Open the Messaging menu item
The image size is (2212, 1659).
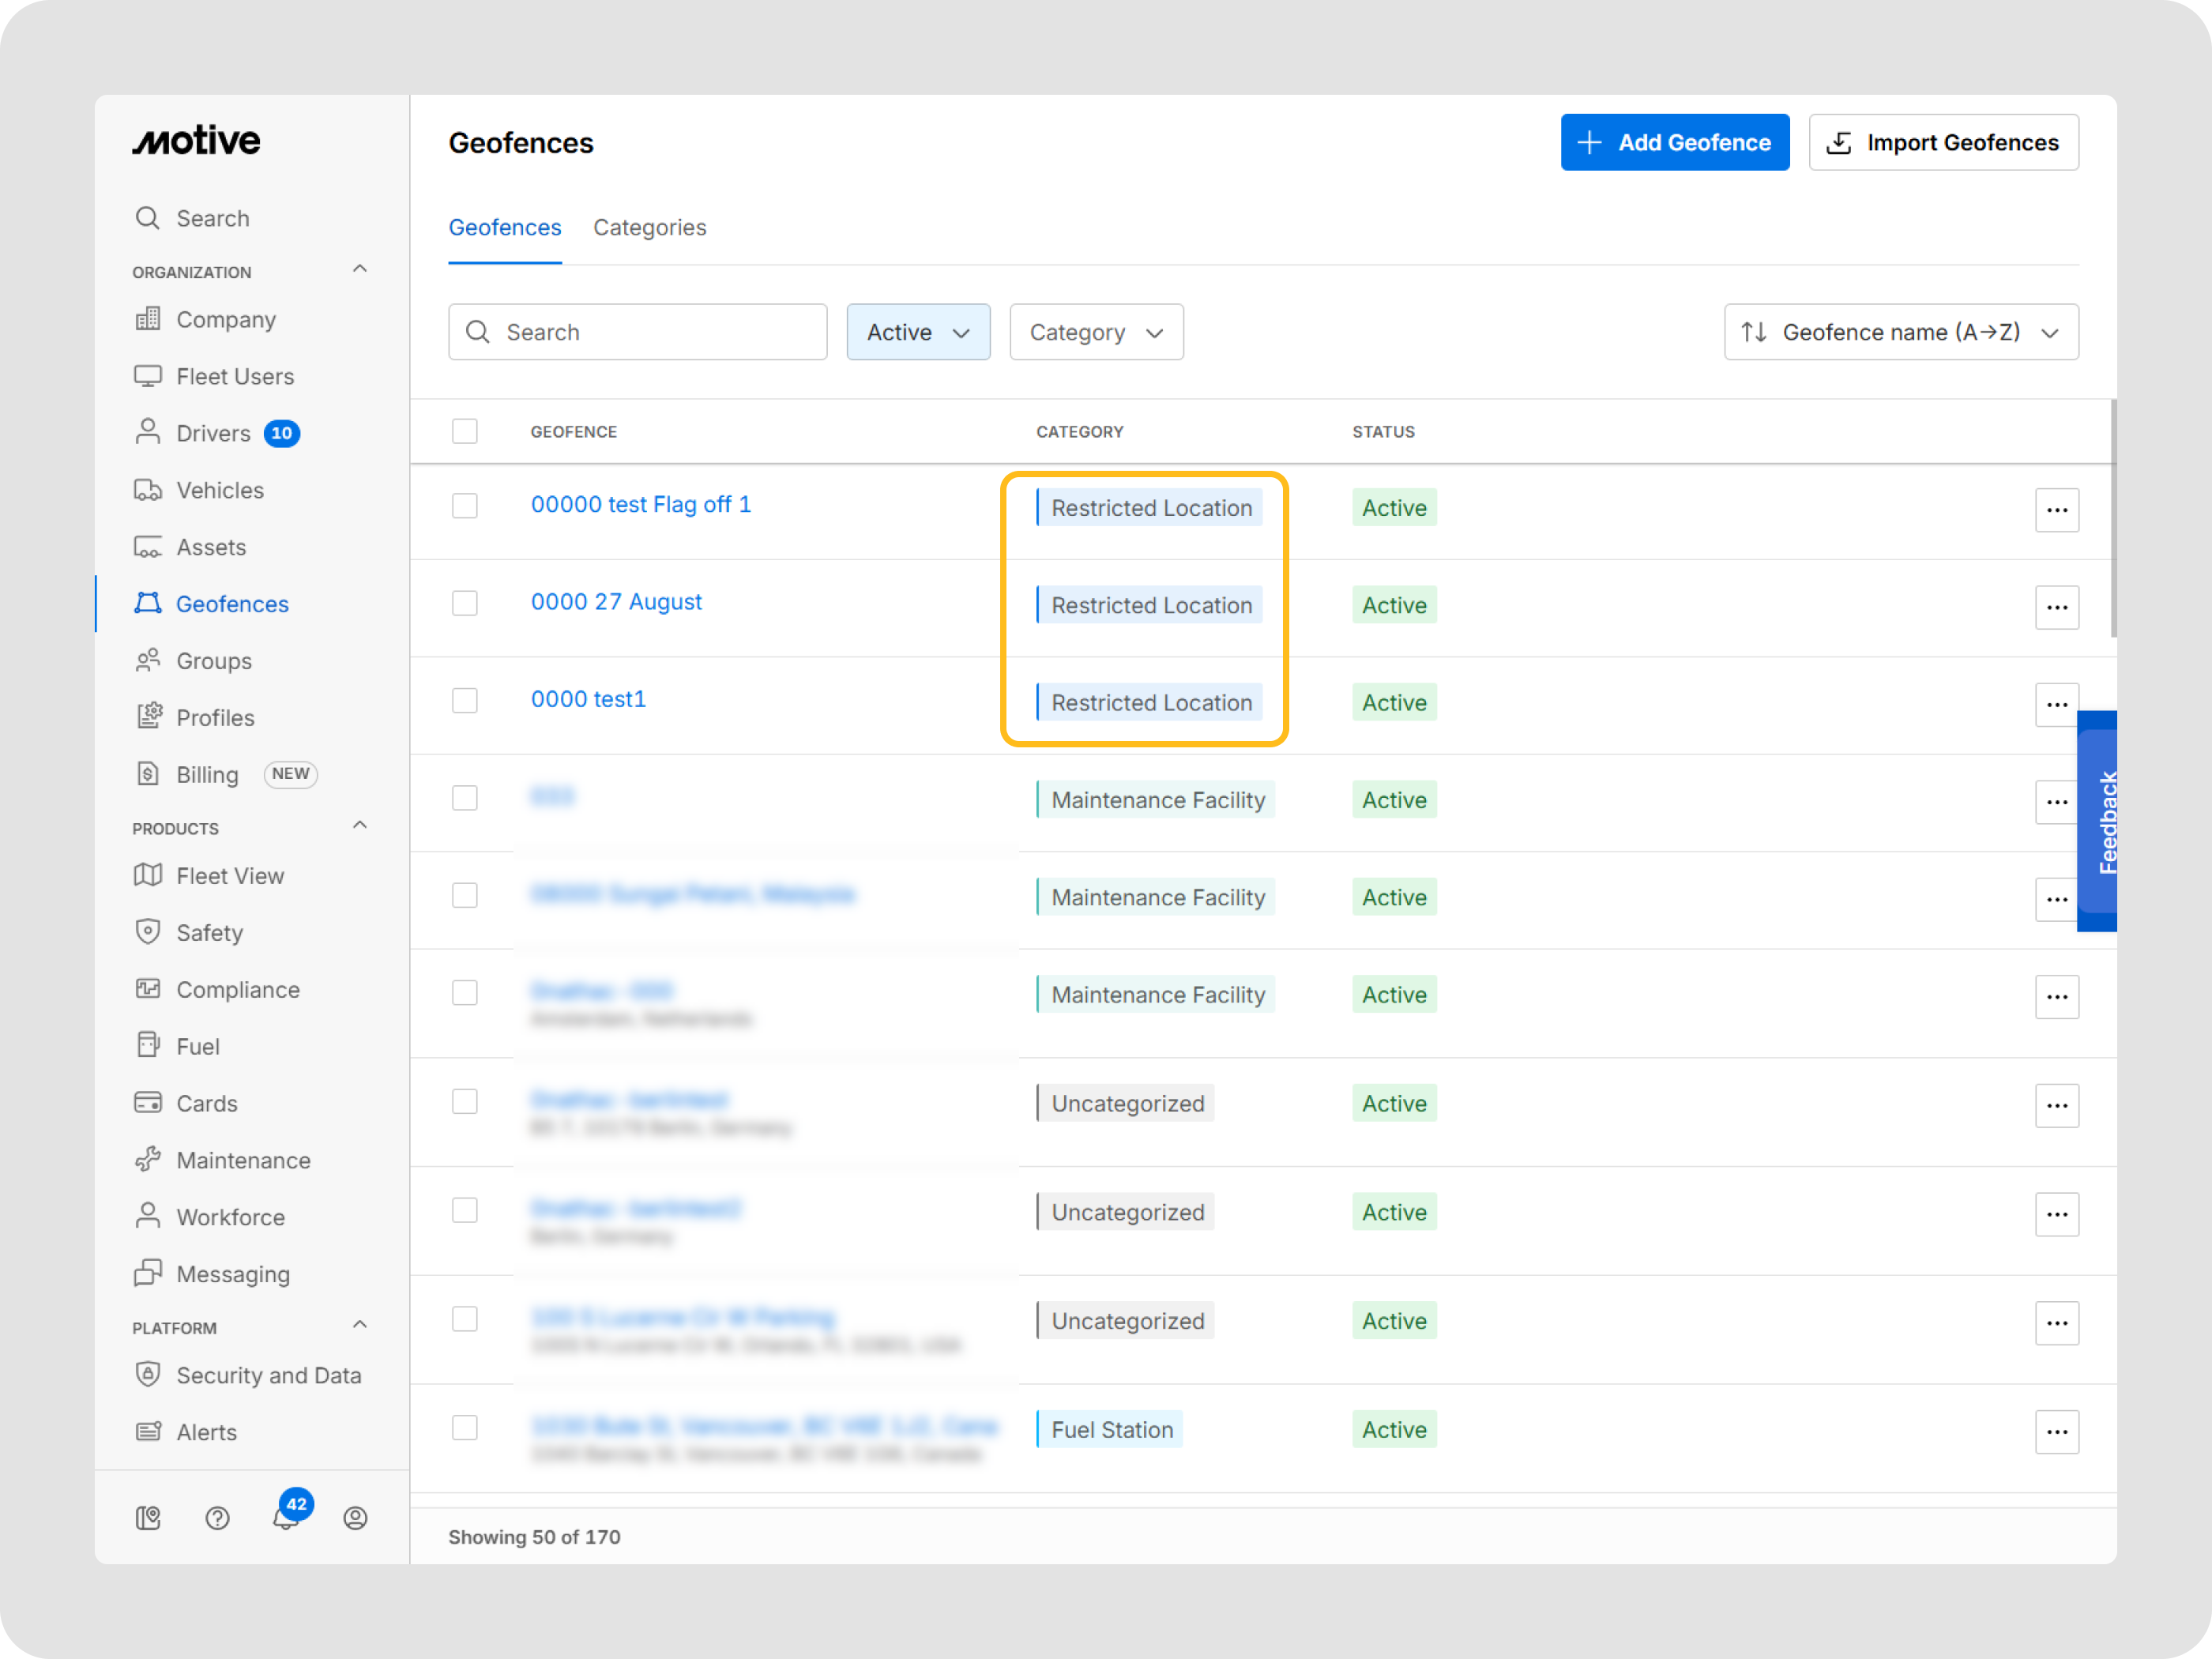pyautogui.click(x=232, y=1274)
